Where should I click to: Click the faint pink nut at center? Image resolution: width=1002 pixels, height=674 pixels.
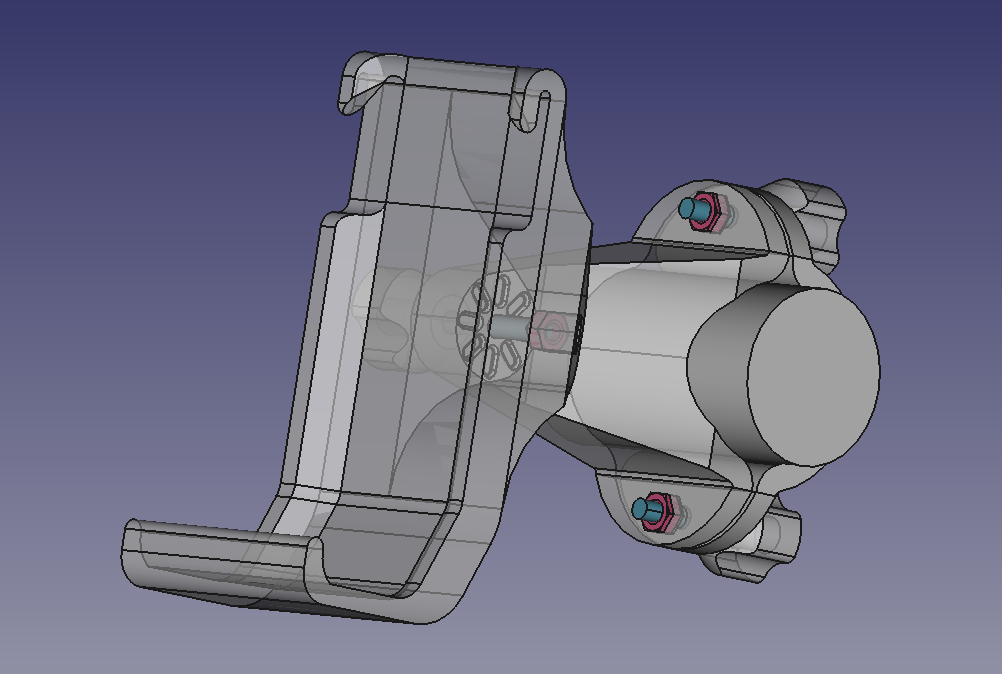pyautogui.click(x=548, y=330)
